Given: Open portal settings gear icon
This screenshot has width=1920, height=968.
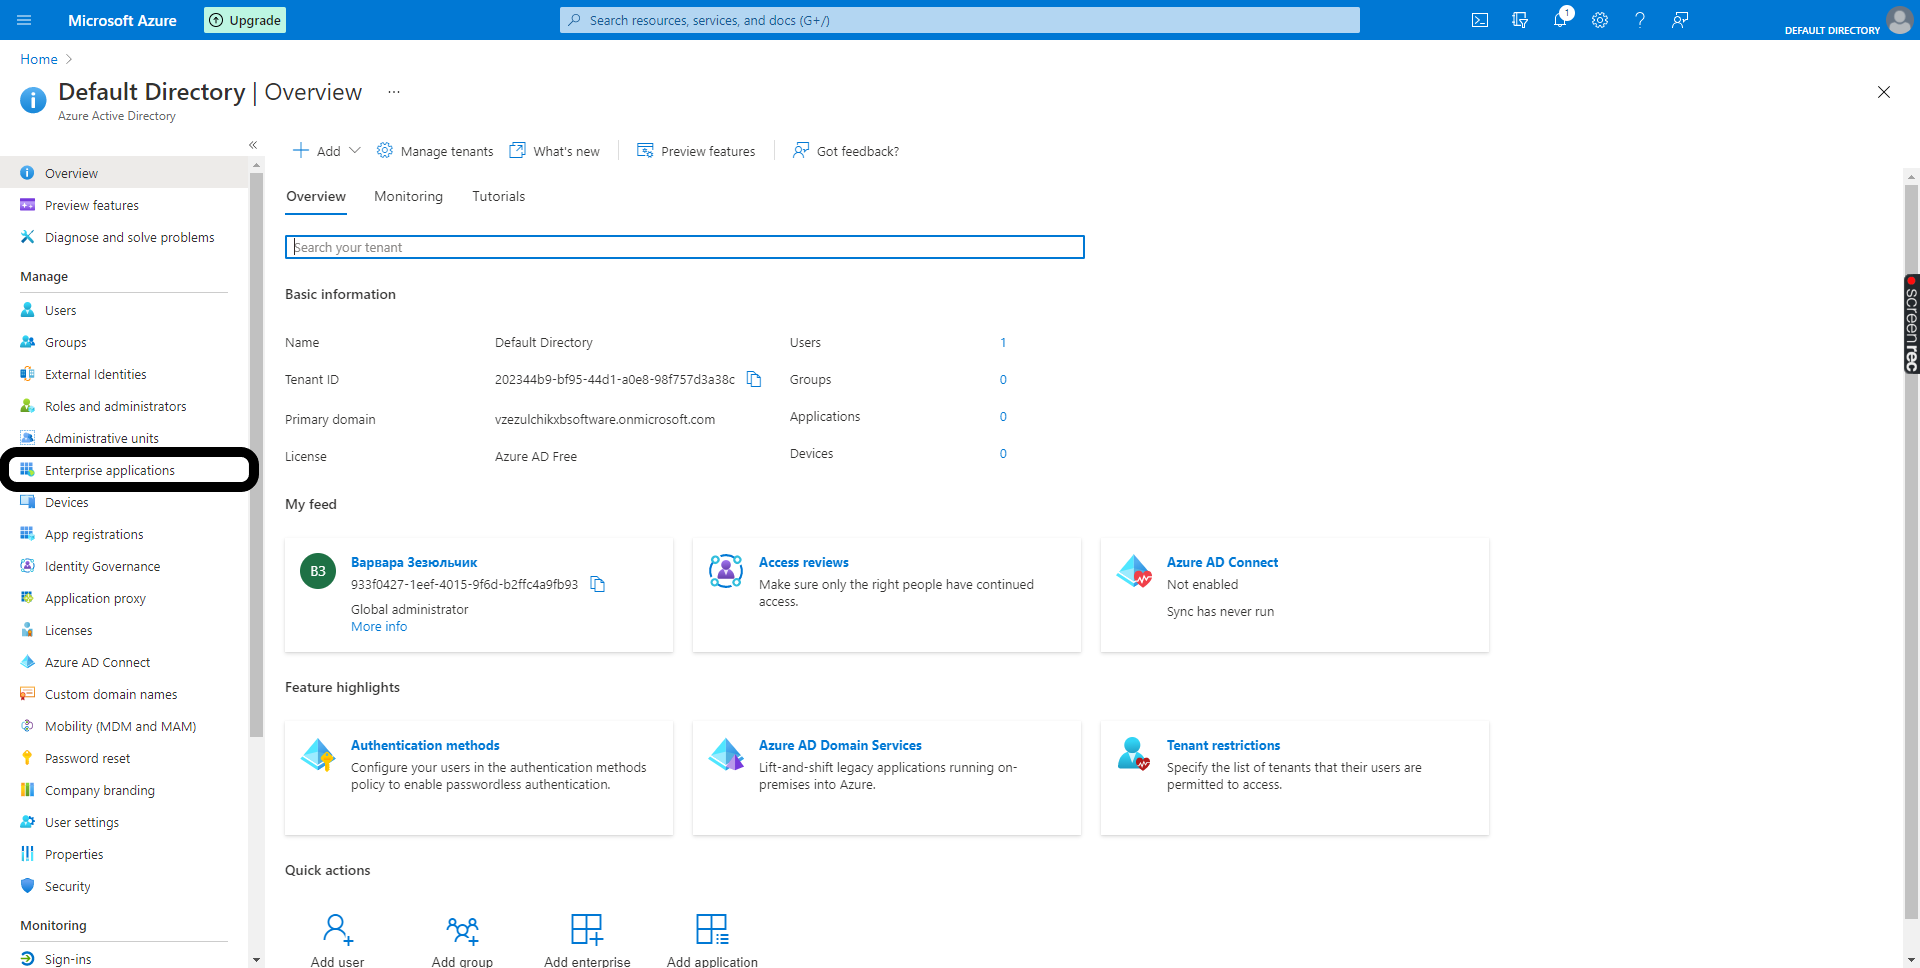Looking at the screenshot, I should 1600,20.
